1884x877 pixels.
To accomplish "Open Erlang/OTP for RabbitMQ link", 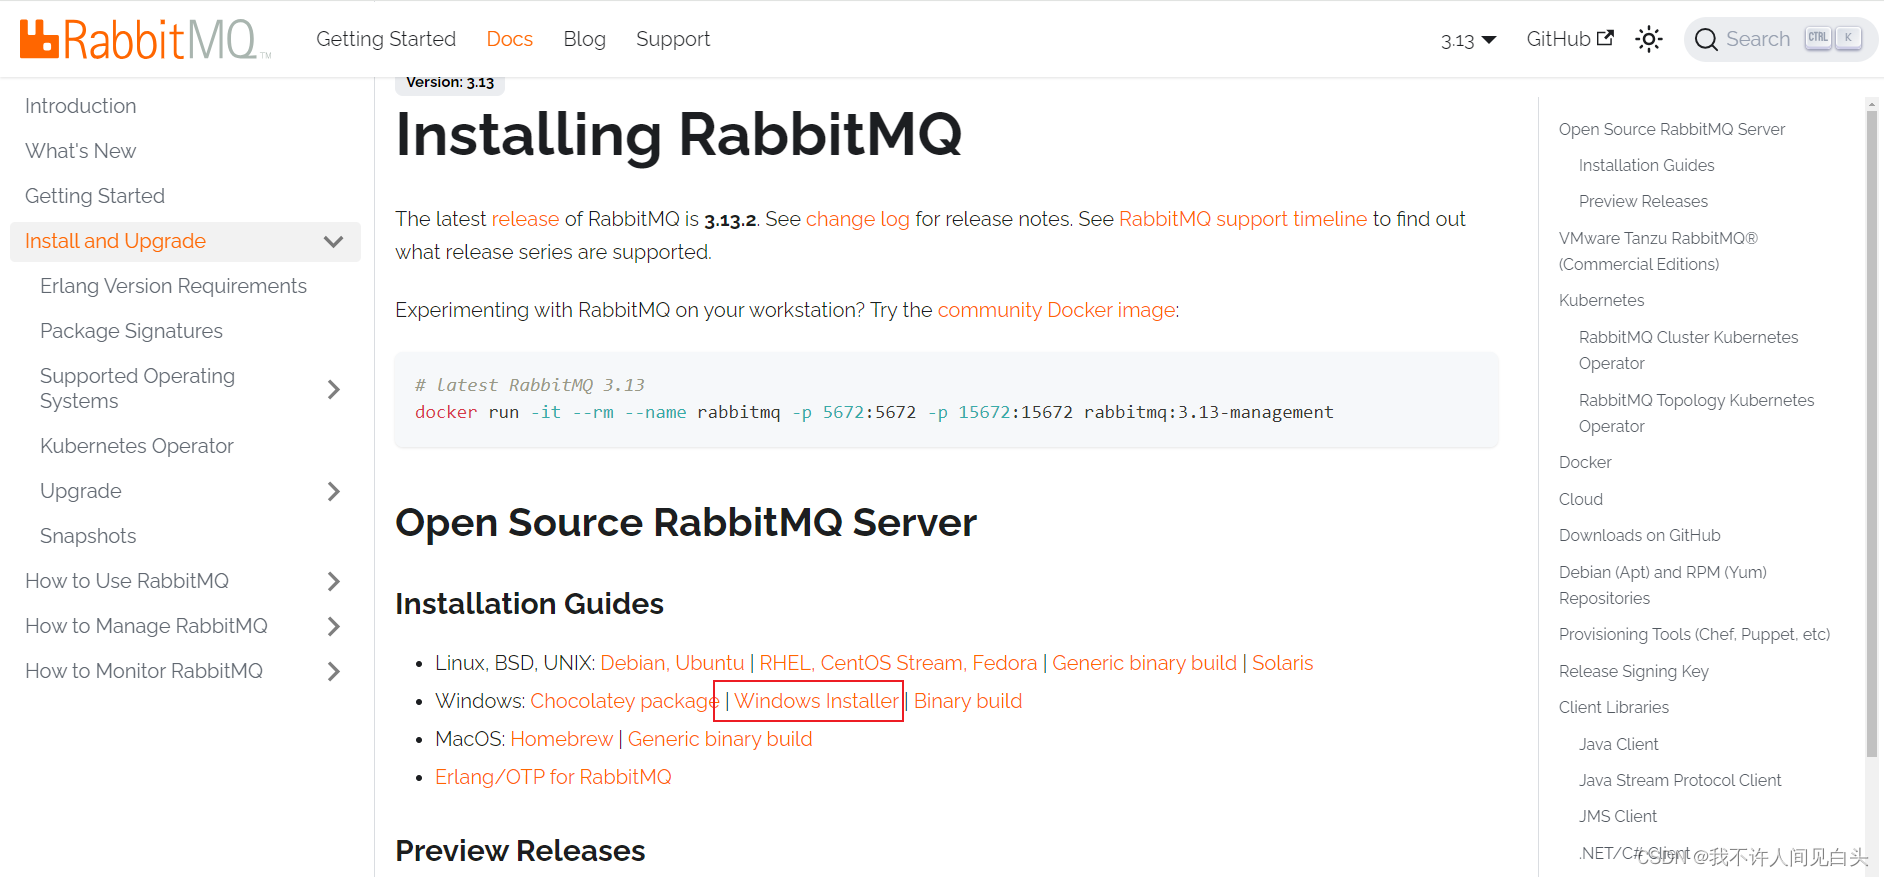I will (x=553, y=777).
